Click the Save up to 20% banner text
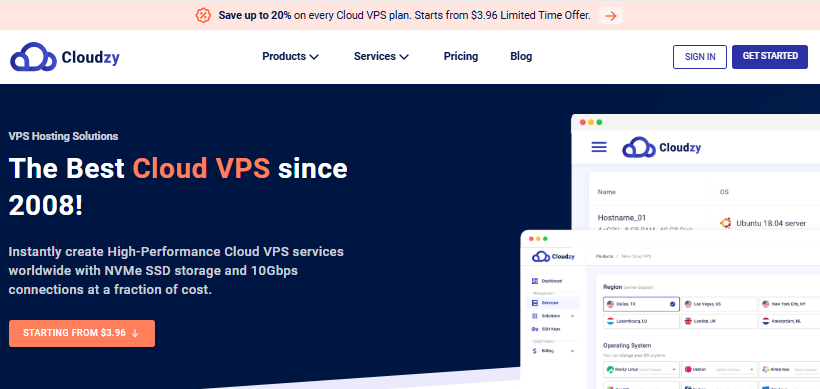Viewport: 820px width, 389px height. click(x=255, y=16)
